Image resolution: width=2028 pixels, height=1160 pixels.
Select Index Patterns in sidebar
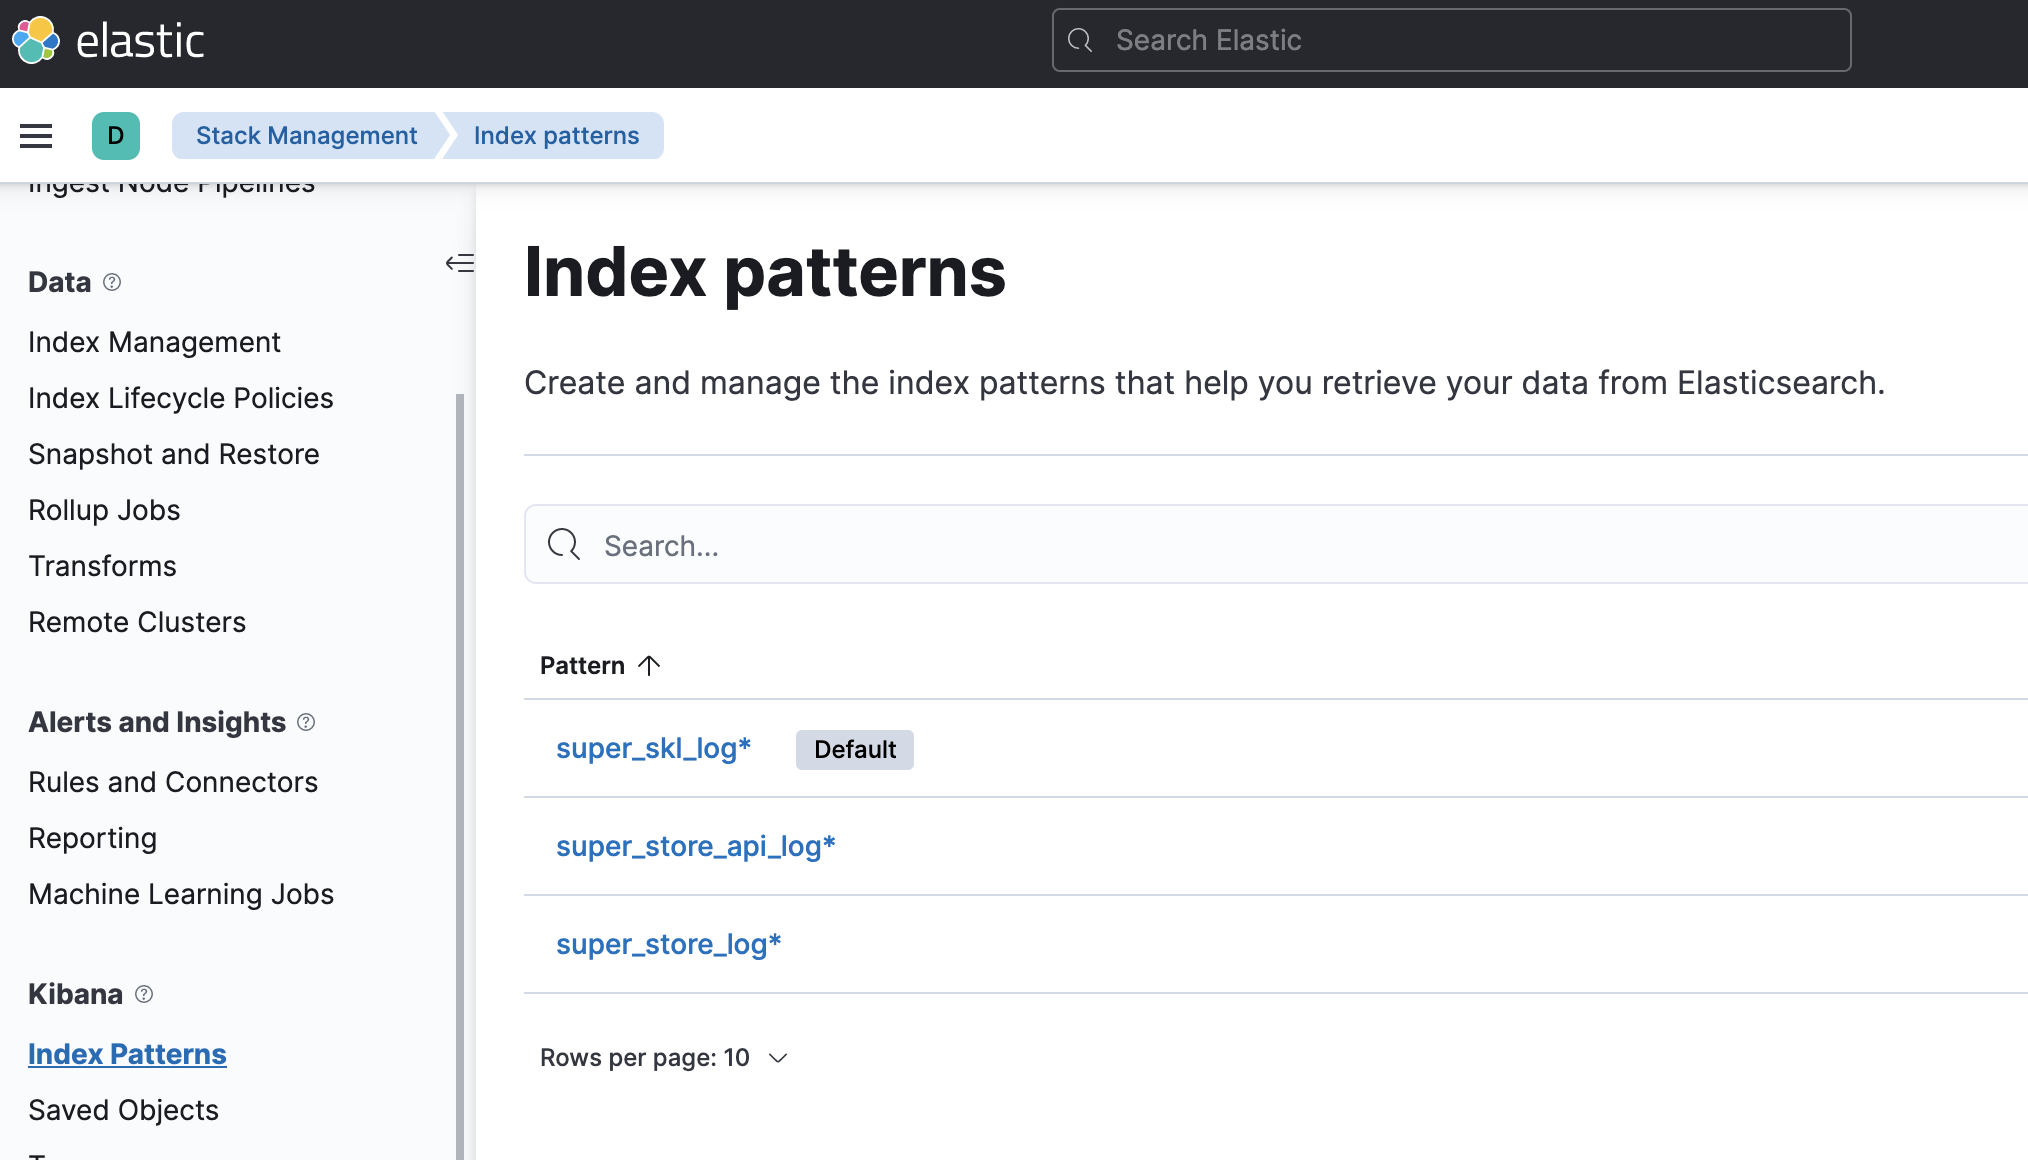pos(127,1054)
